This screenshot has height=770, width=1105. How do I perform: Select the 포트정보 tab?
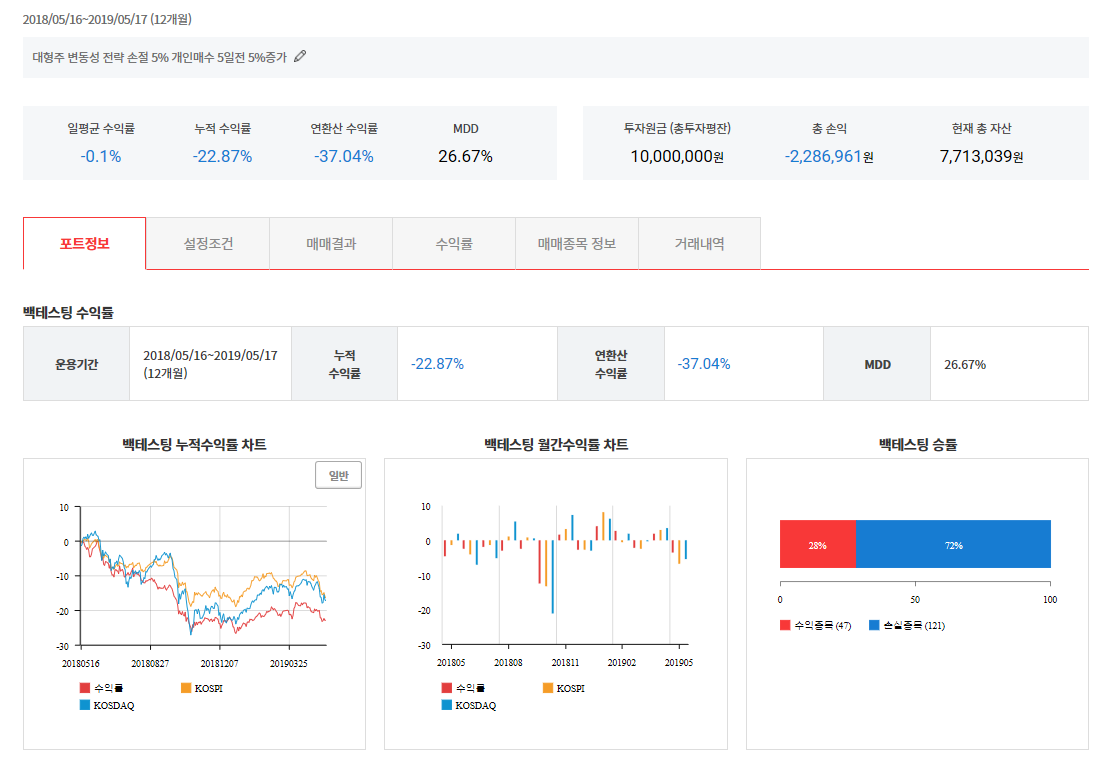(x=85, y=244)
